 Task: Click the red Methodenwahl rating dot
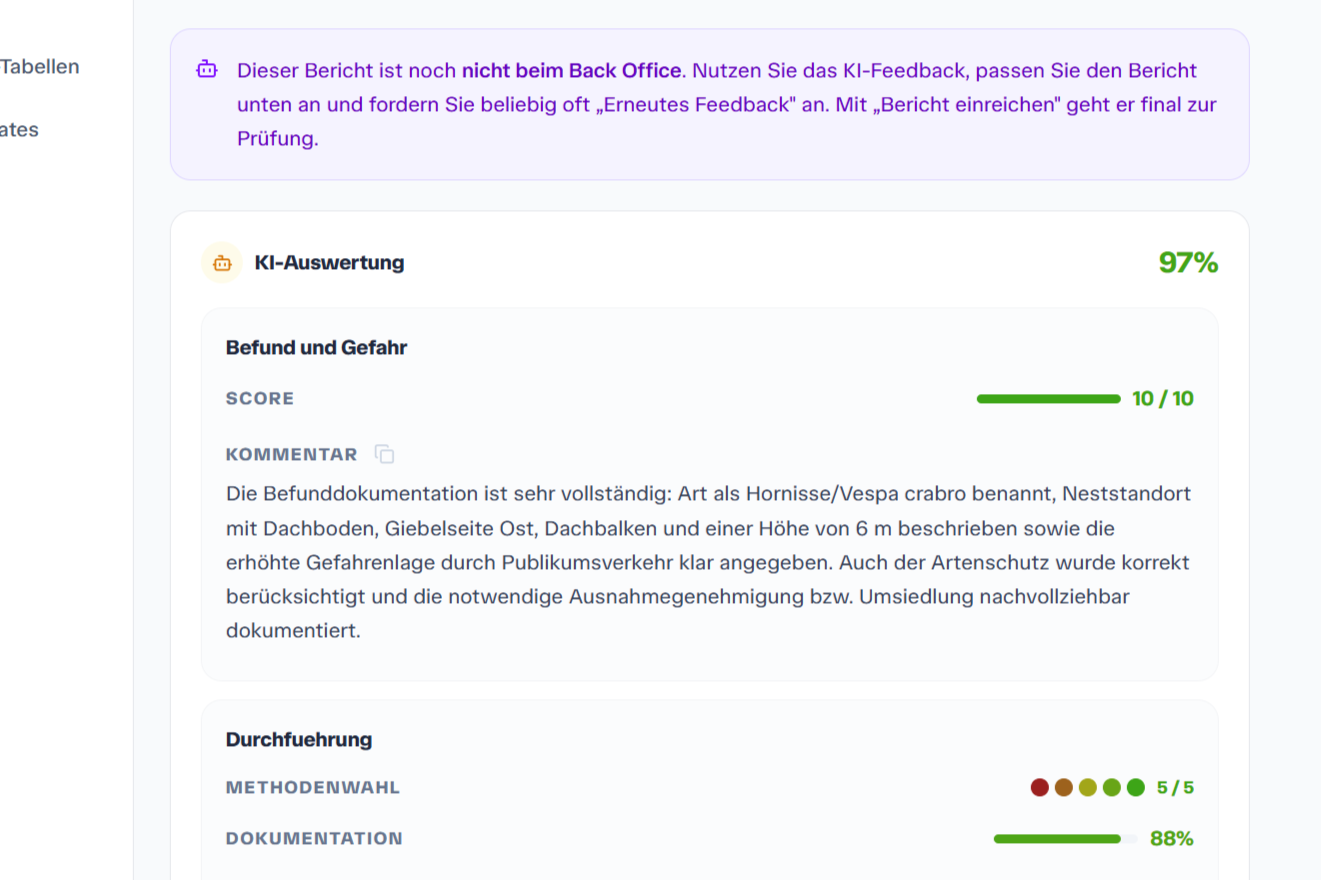coord(1039,787)
